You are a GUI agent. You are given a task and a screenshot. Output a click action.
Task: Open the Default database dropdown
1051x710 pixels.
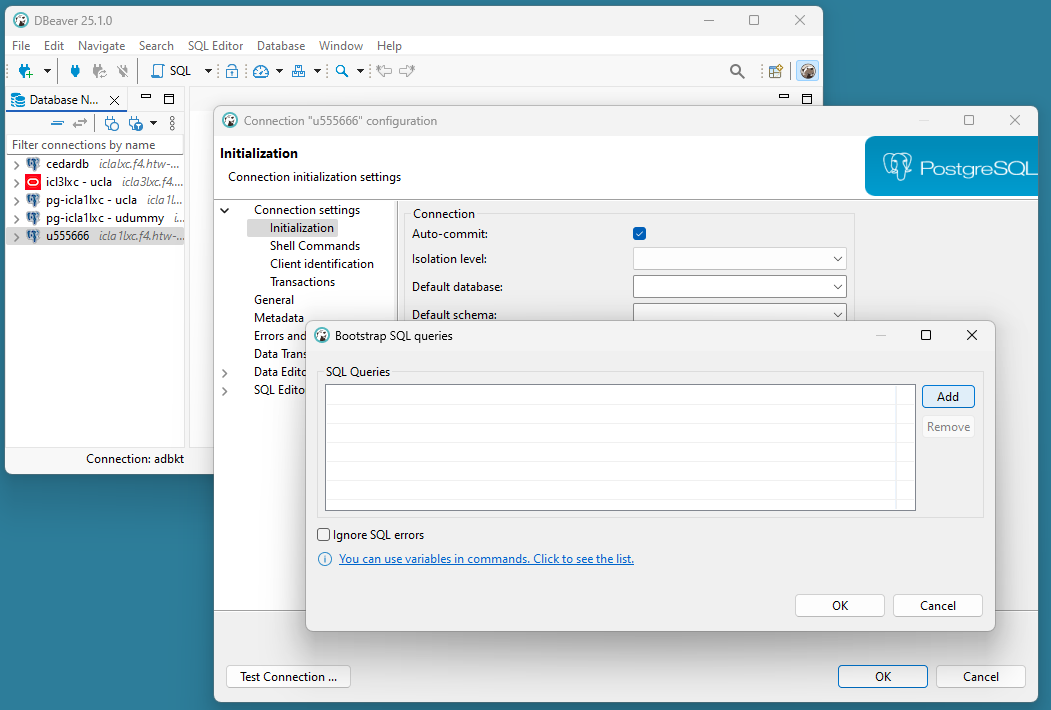[x=739, y=287]
